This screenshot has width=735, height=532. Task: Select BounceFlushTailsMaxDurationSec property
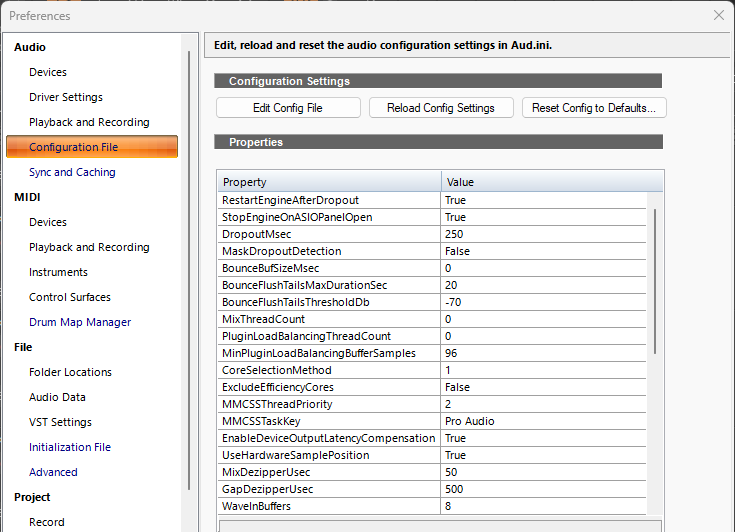point(329,285)
